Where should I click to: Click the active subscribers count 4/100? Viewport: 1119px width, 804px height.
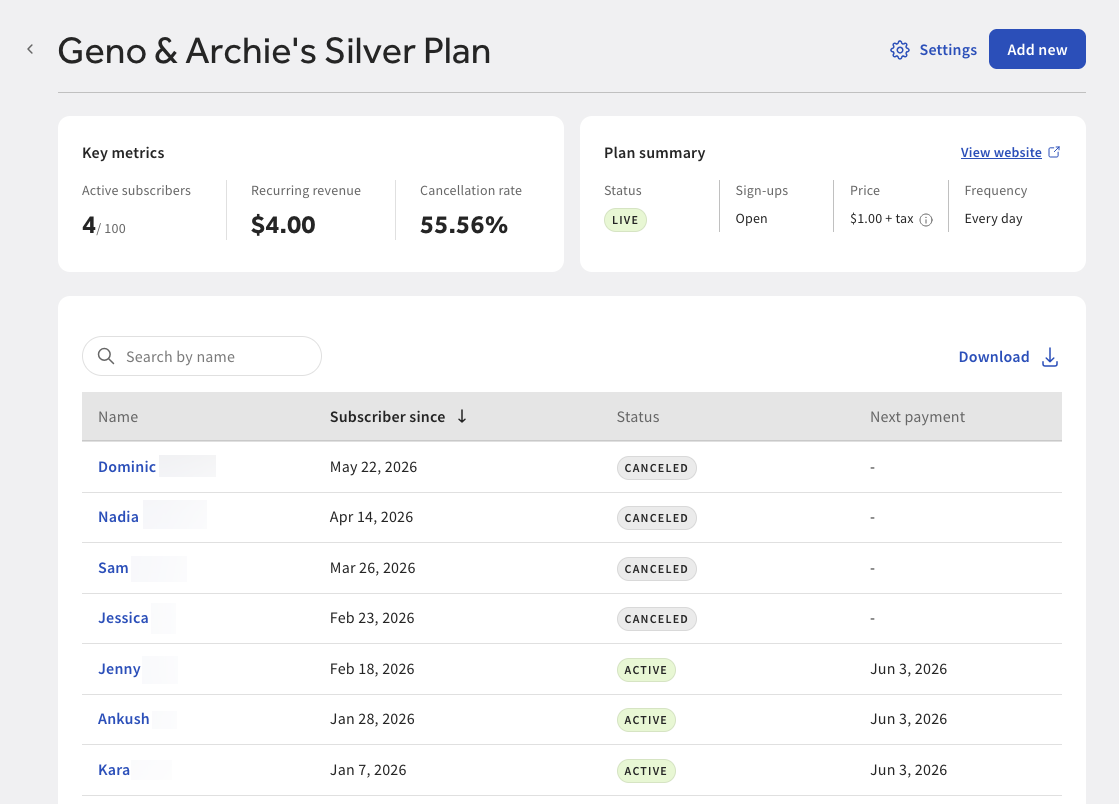(x=103, y=225)
